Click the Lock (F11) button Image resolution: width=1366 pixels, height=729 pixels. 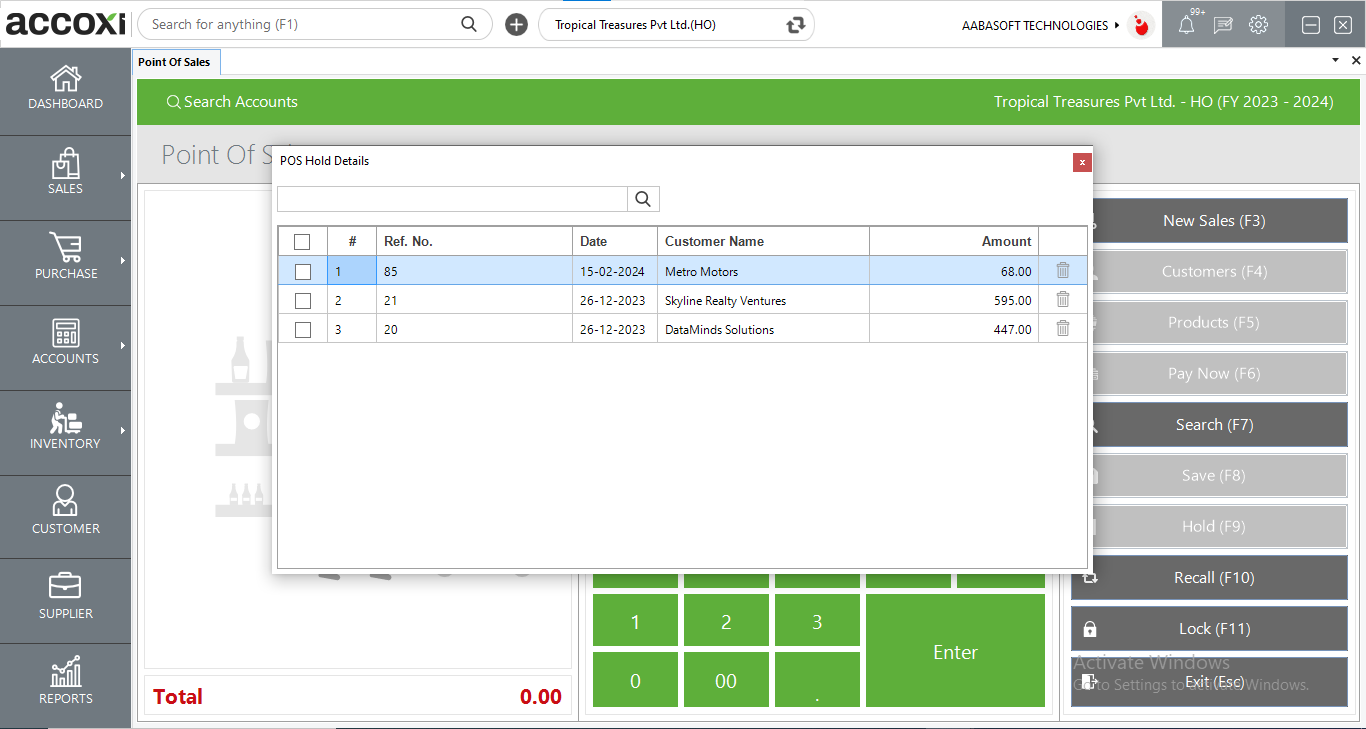tap(1209, 629)
